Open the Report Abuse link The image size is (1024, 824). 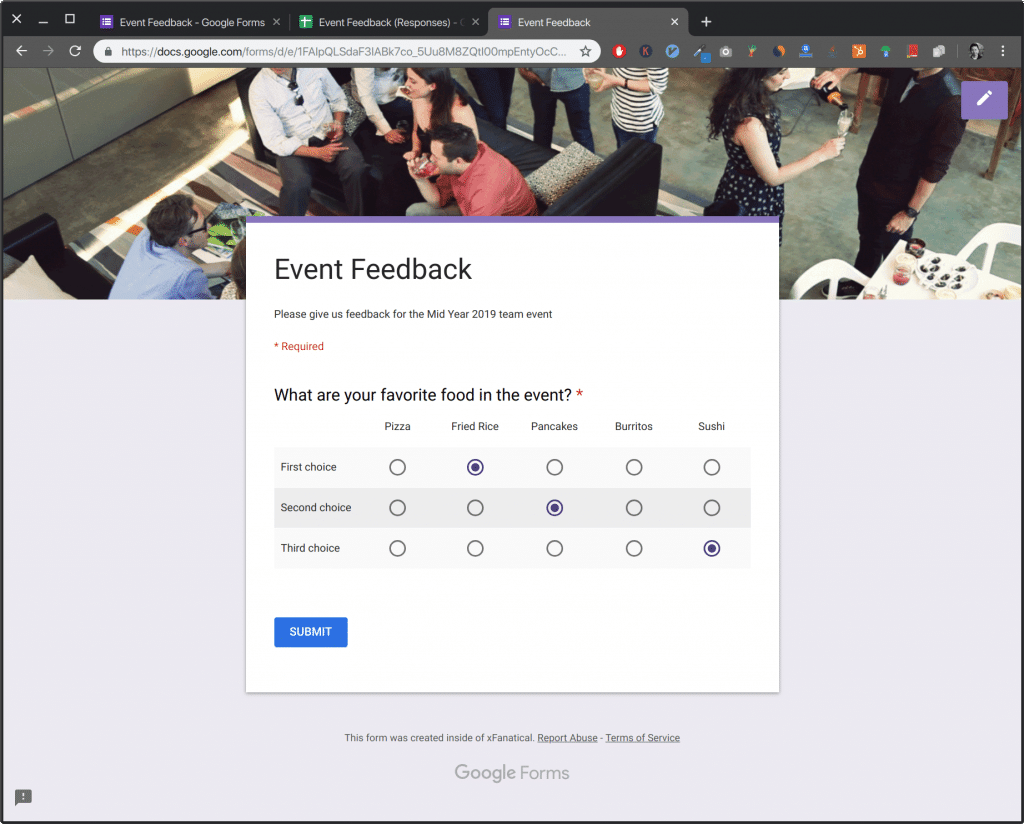click(567, 737)
